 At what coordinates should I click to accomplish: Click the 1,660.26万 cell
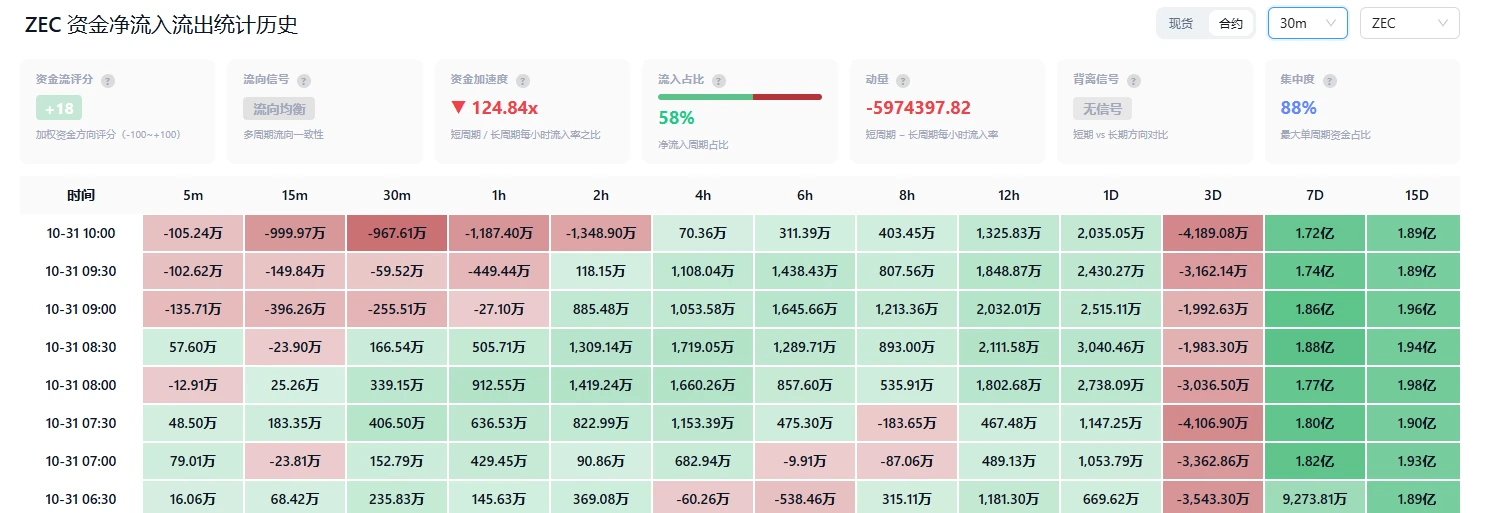(x=703, y=385)
